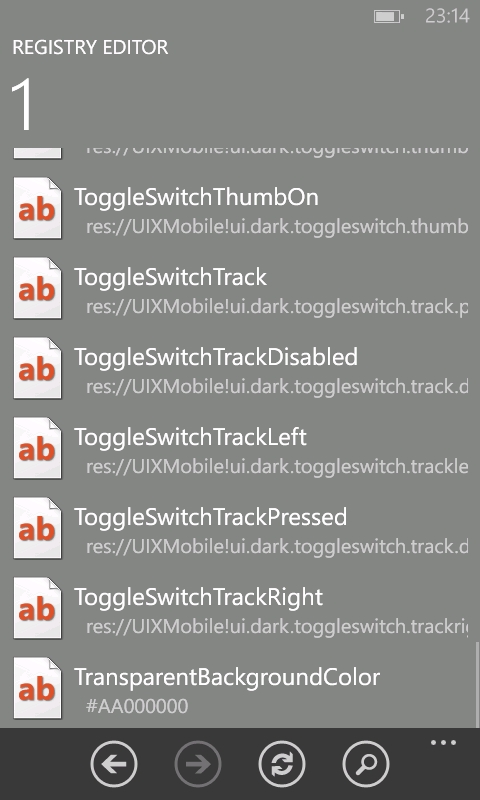Tap the ToggleSwitchTrackDisabled ab icon
The height and width of the screenshot is (800, 480).
[x=37, y=368]
